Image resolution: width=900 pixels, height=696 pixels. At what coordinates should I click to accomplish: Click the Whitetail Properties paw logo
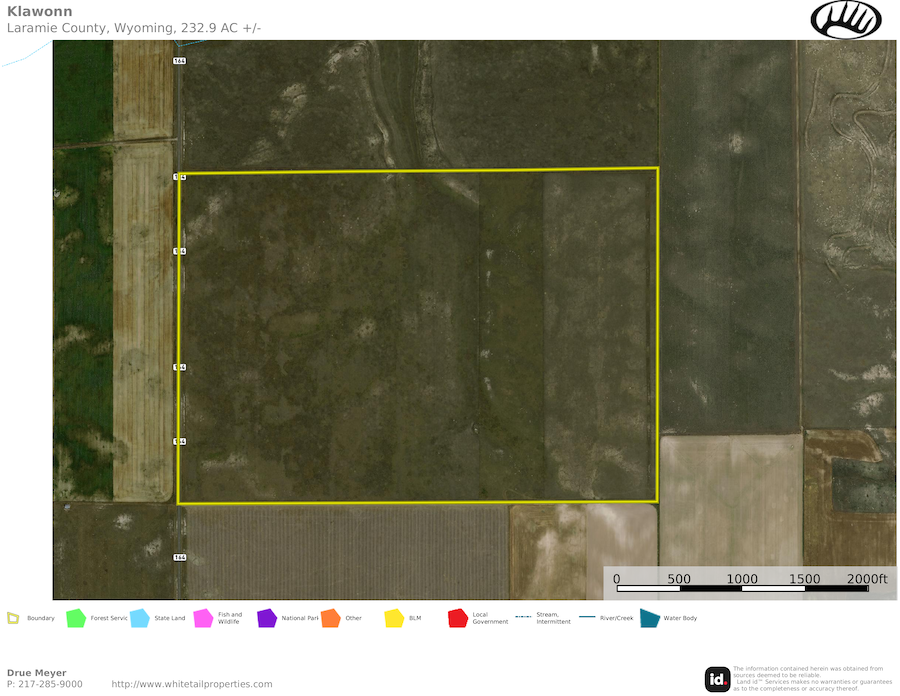[x=845, y=19]
